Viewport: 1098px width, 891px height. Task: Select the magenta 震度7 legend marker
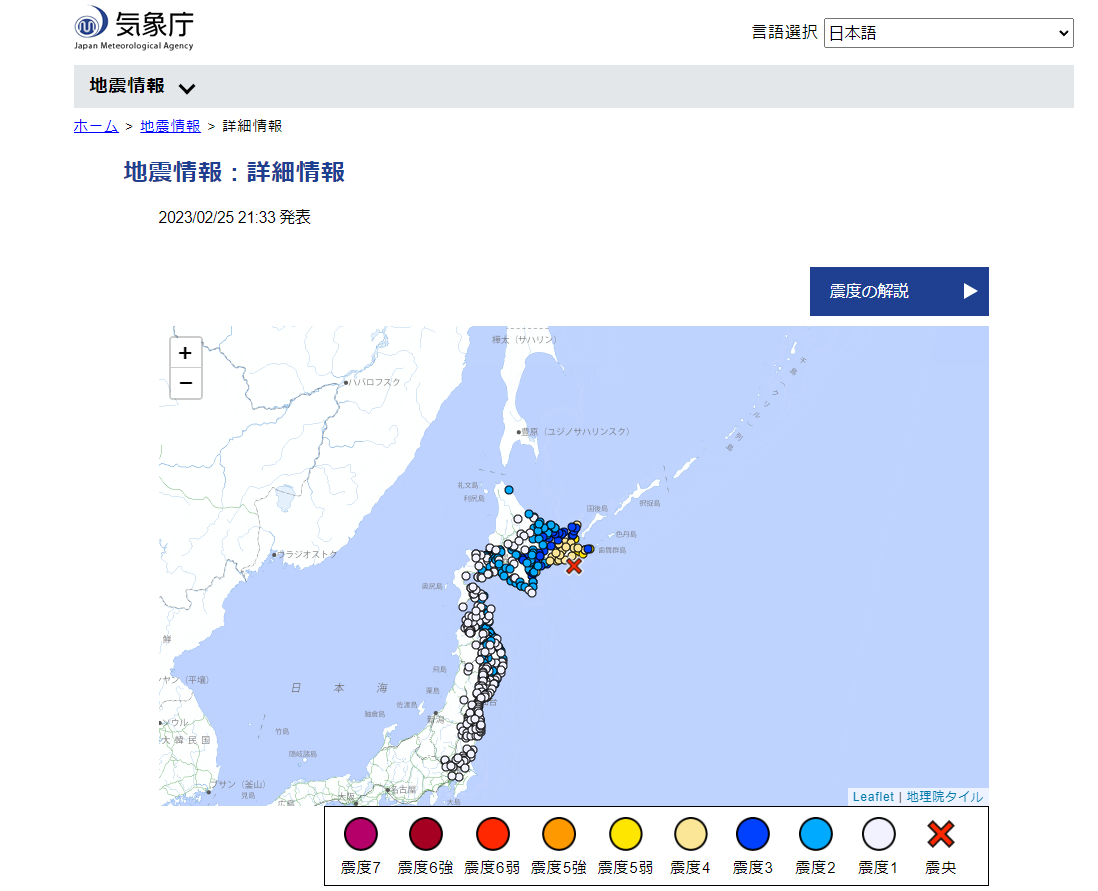[x=361, y=833]
